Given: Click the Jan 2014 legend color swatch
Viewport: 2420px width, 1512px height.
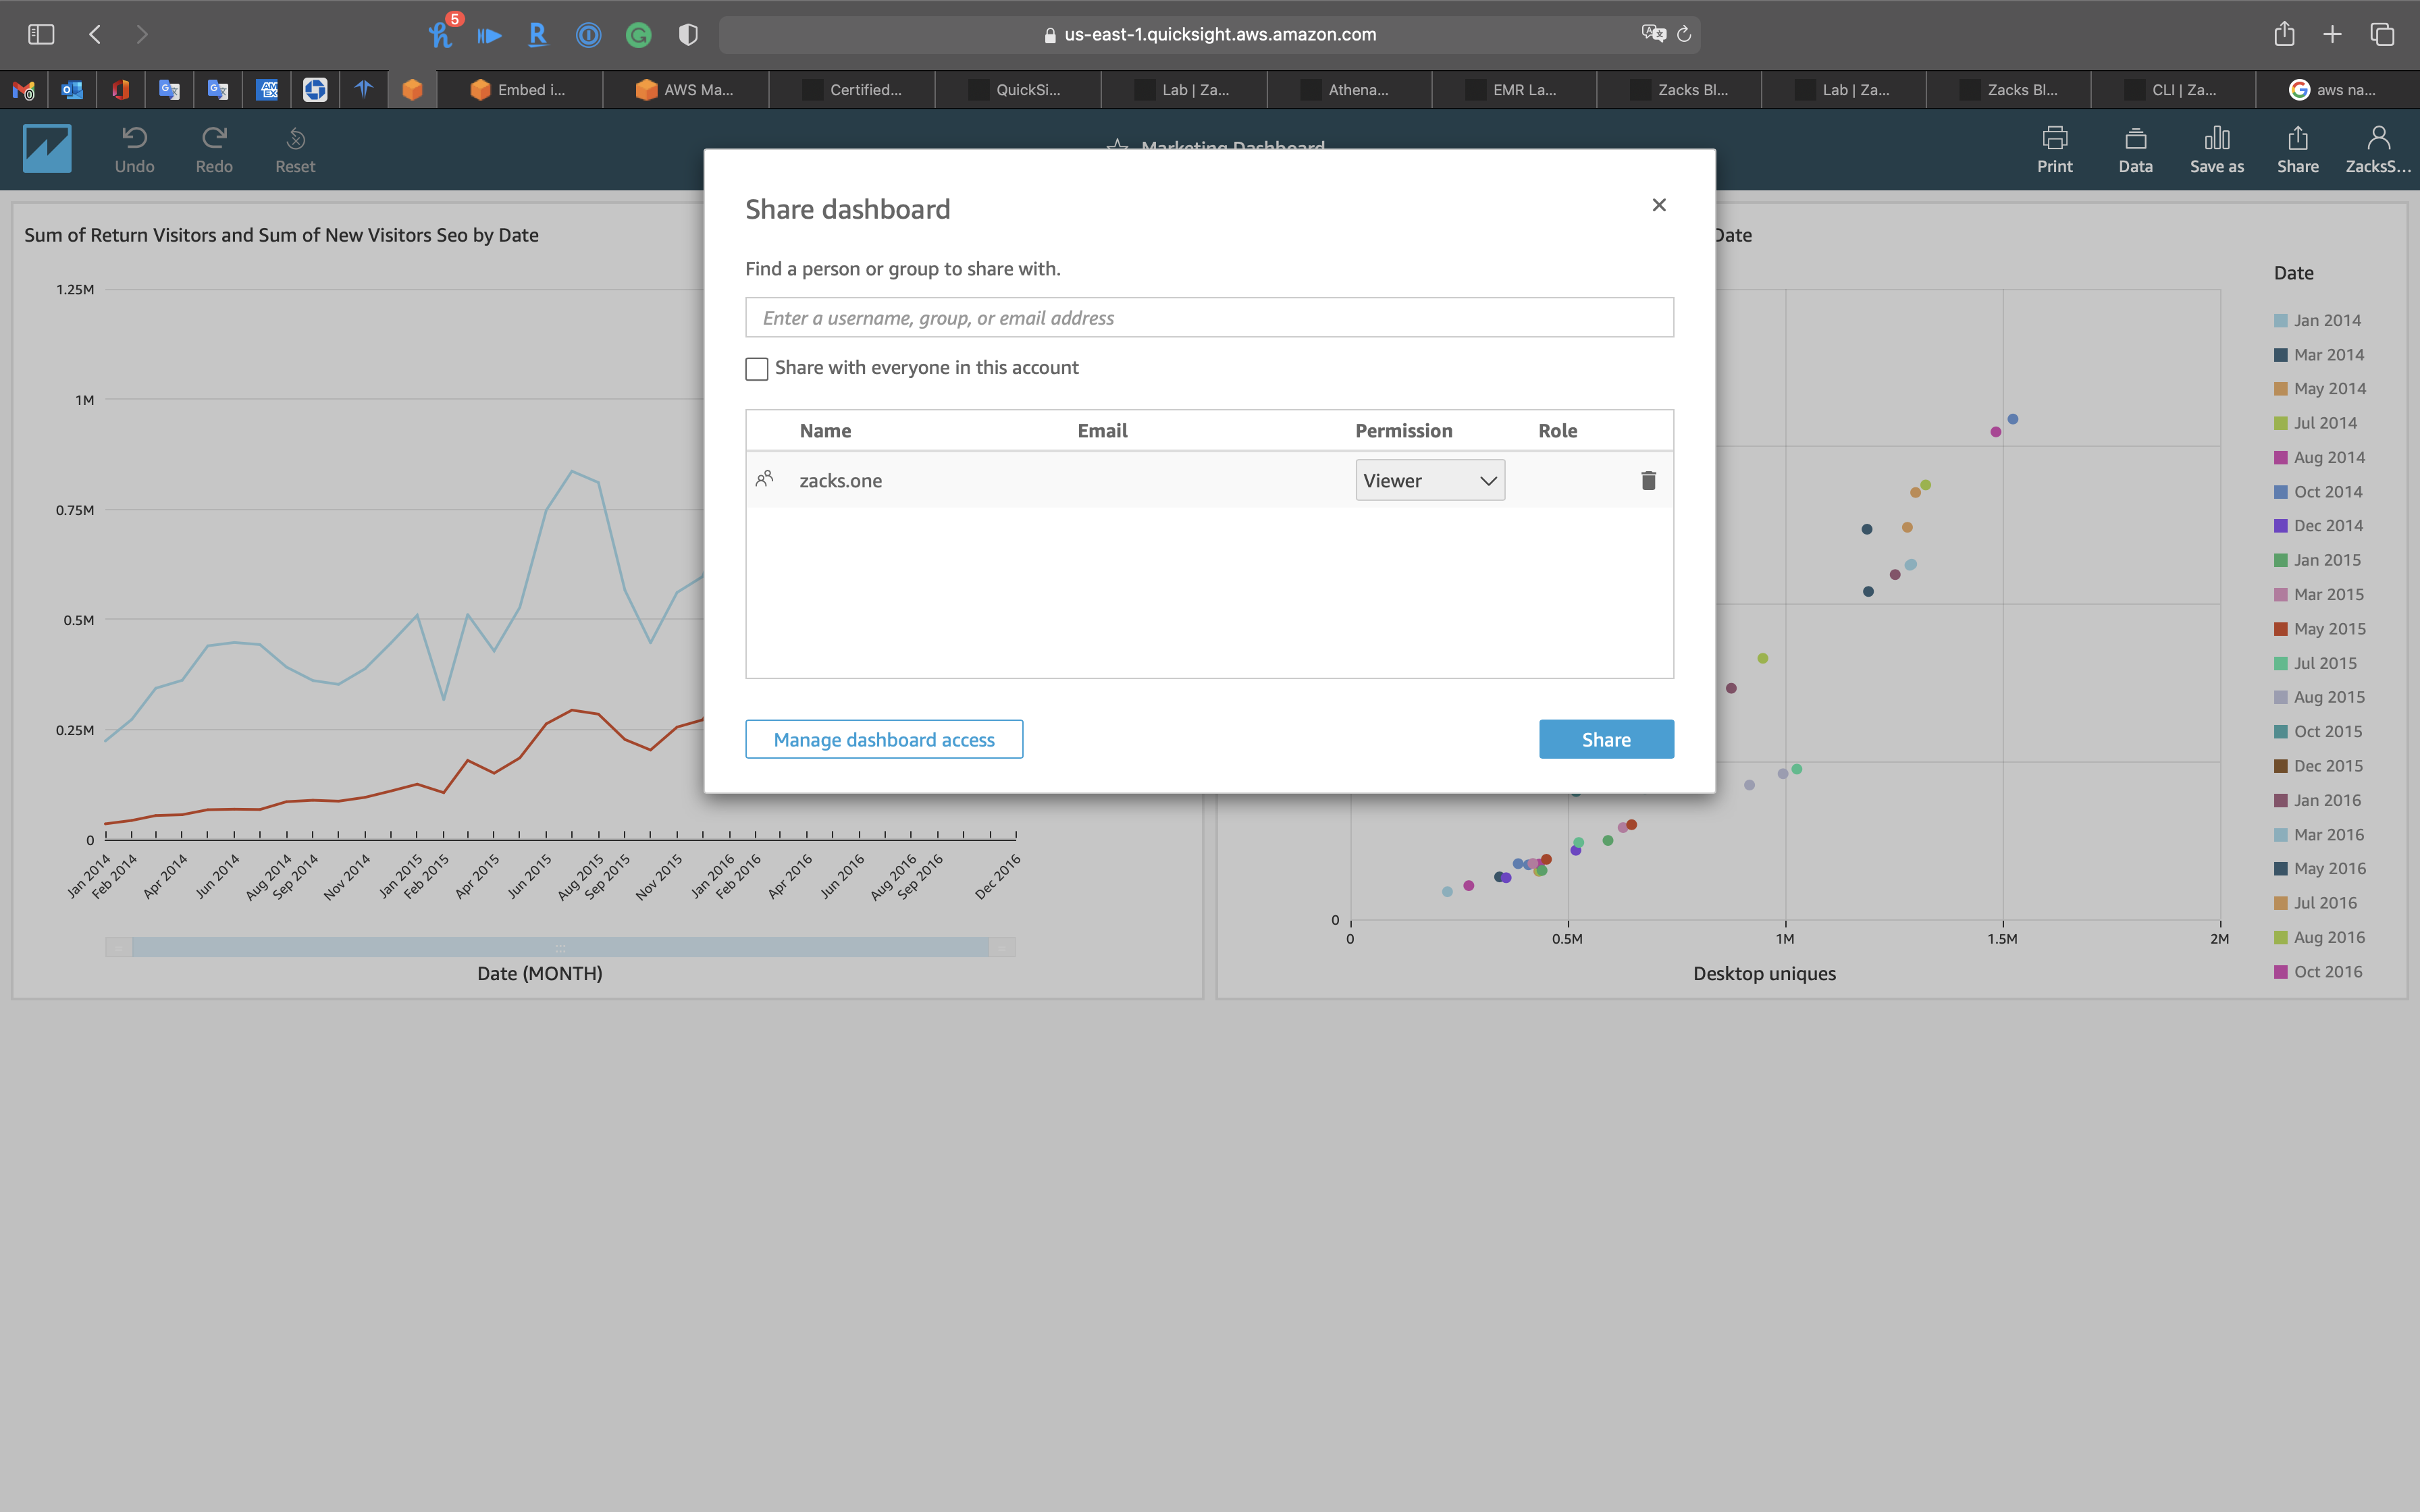Looking at the screenshot, I should pyautogui.click(x=2281, y=321).
